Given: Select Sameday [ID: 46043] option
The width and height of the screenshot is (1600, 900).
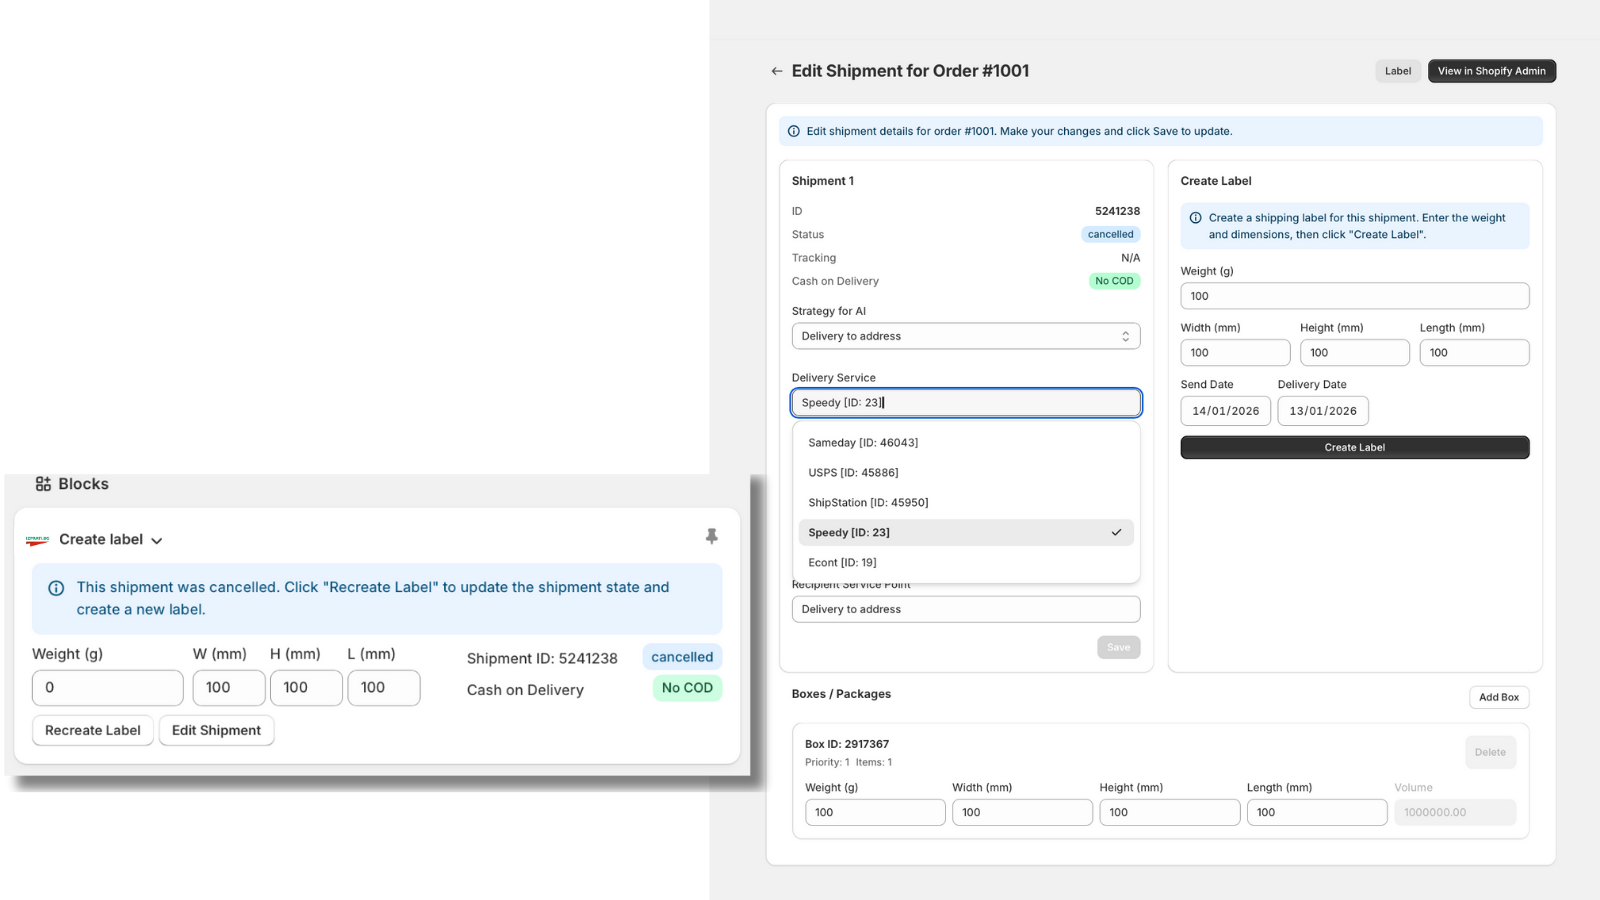Looking at the screenshot, I should point(863,443).
